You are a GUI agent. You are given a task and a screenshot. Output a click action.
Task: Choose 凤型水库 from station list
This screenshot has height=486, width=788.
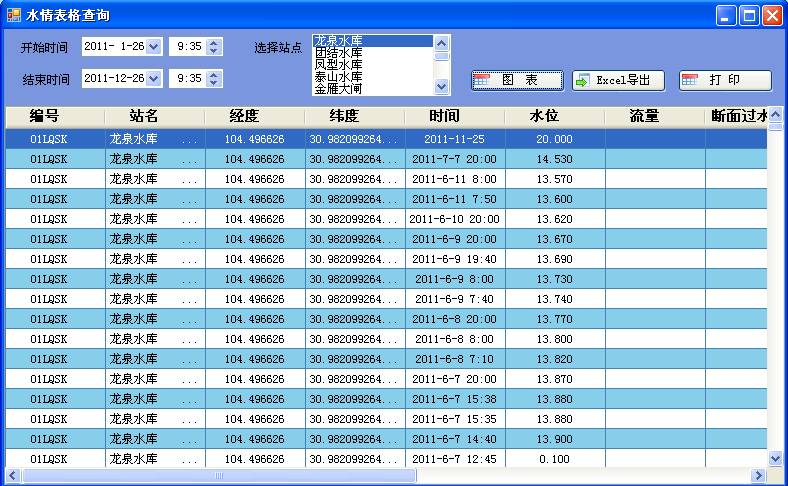point(370,65)
